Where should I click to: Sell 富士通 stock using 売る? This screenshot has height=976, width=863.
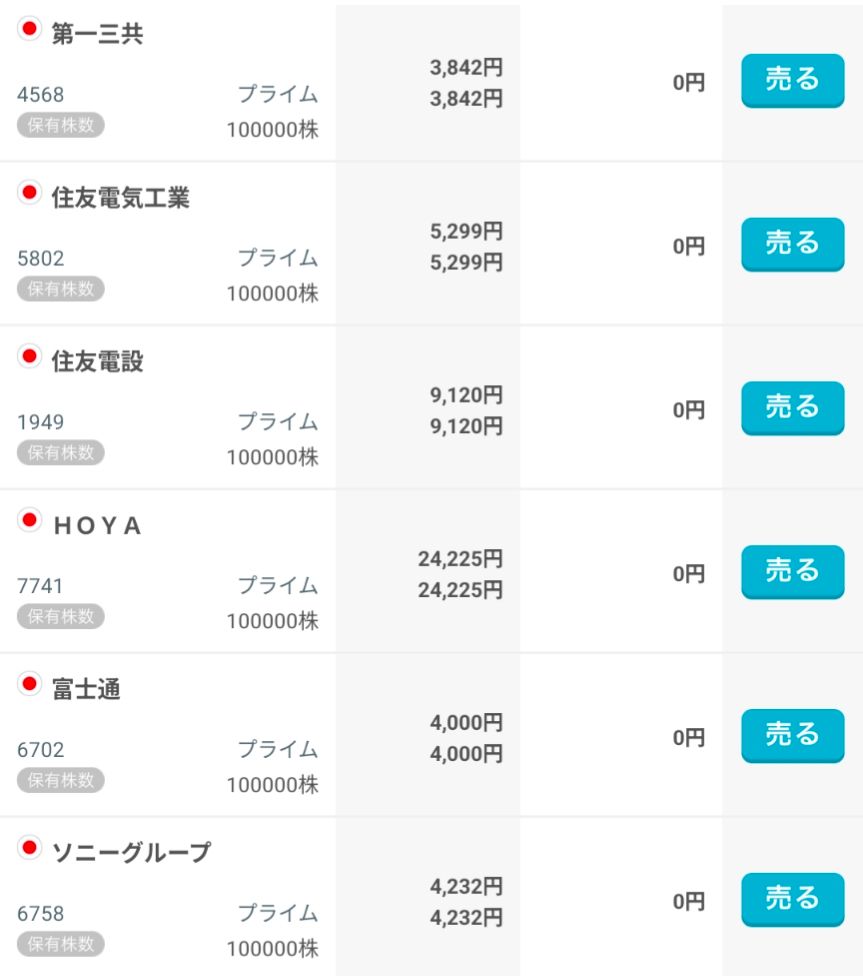pos(792,736)
